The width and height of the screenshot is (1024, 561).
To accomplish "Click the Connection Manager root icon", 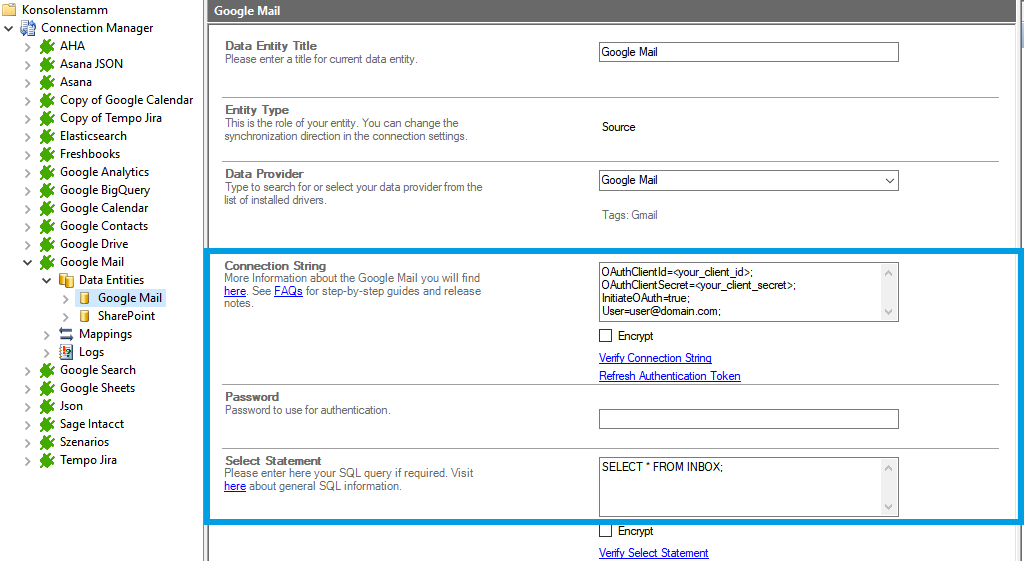I will point(28,28).
